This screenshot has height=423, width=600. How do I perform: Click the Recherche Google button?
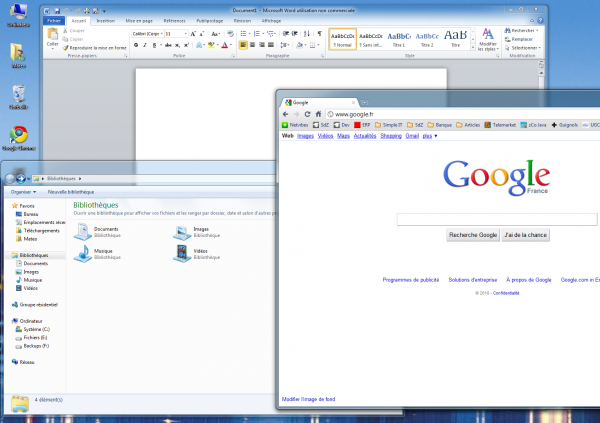coord(473,235)
